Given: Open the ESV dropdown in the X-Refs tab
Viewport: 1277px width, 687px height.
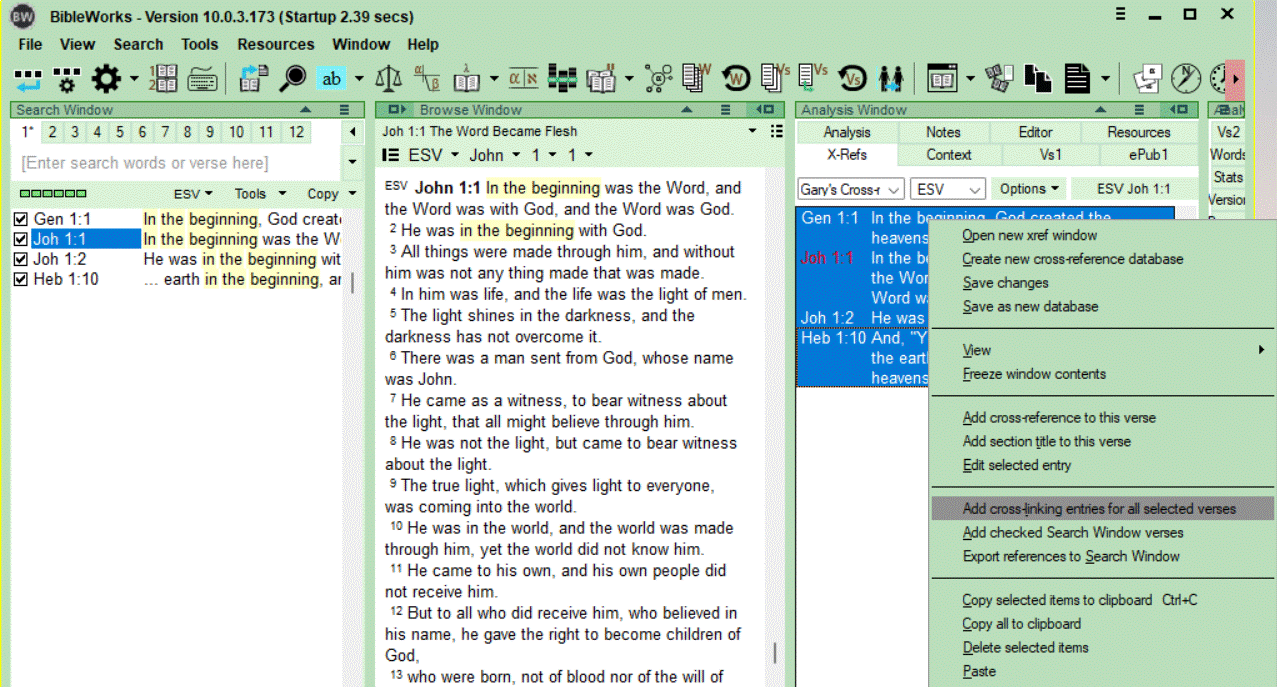Looking at the screenshot, I should [948, 189].
